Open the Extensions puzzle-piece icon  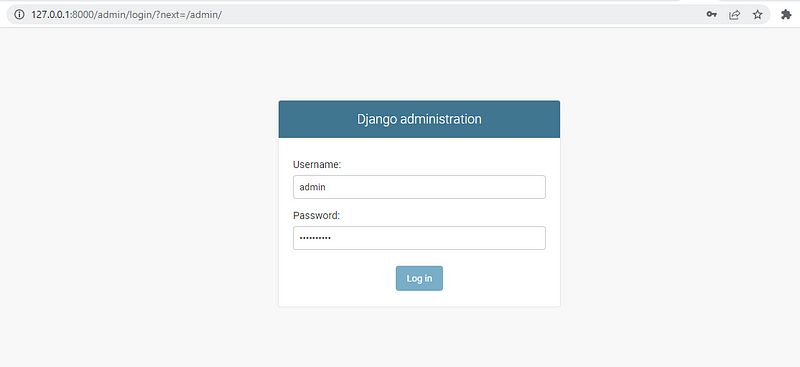786,15
